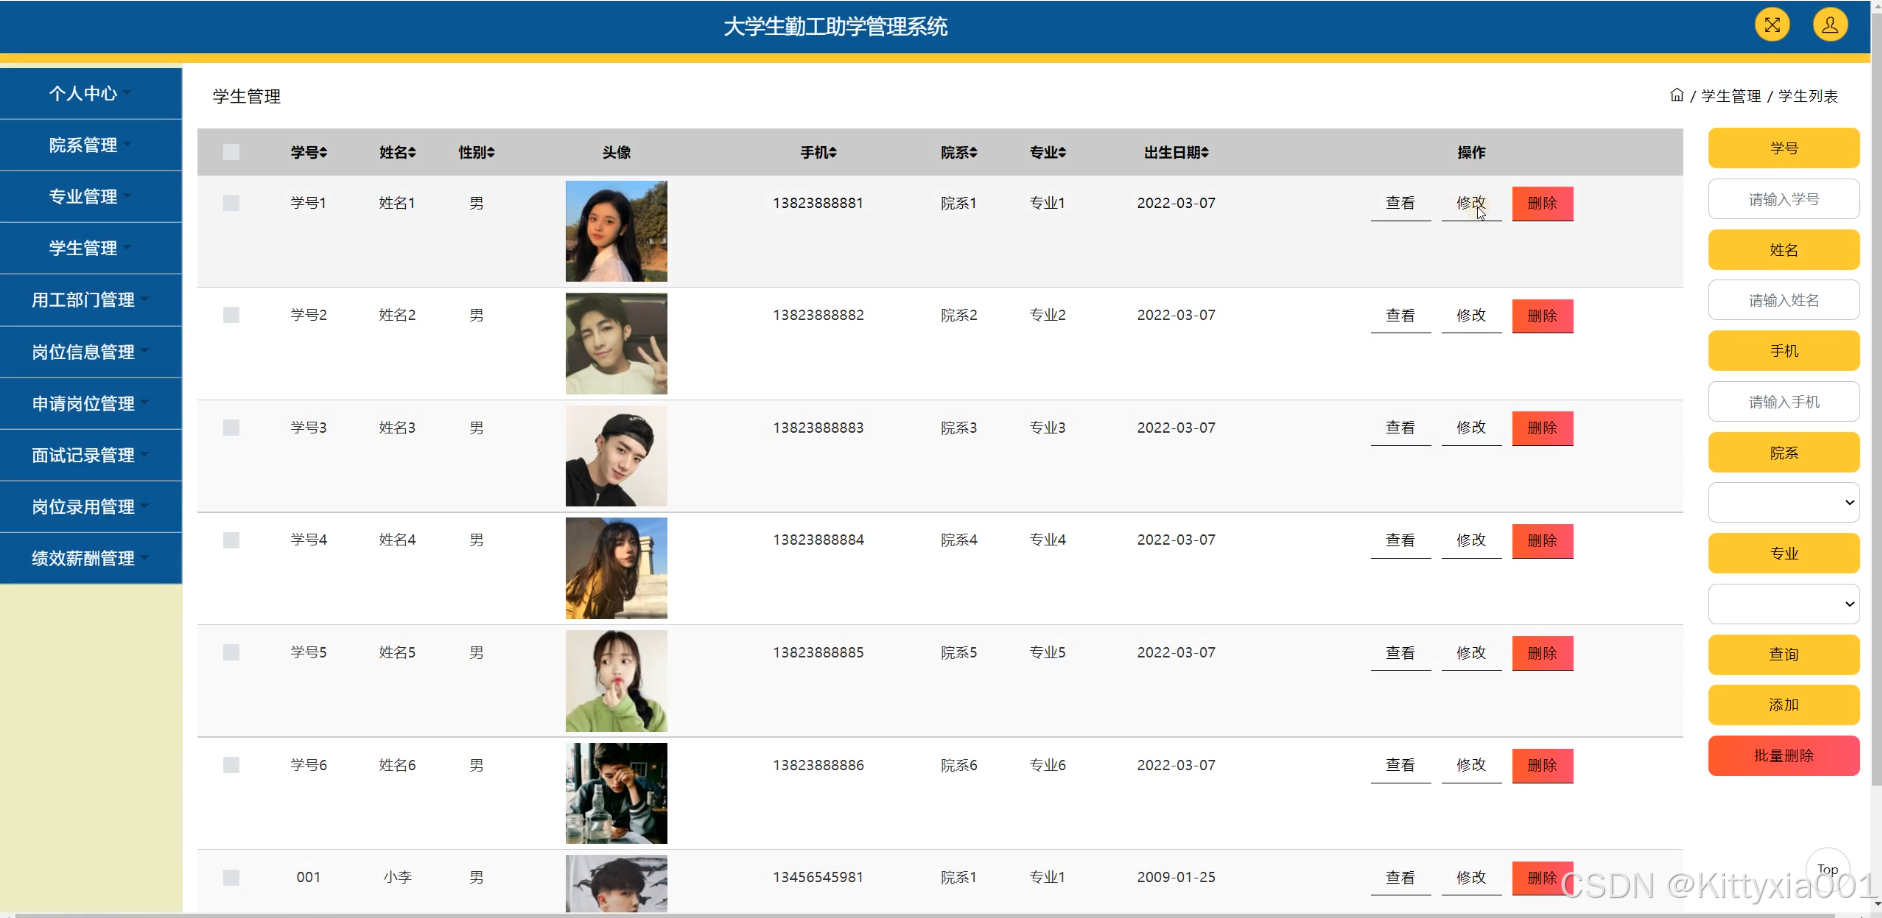
Task: Click the 手机 yellow filter label
Action: point(1783,351)
